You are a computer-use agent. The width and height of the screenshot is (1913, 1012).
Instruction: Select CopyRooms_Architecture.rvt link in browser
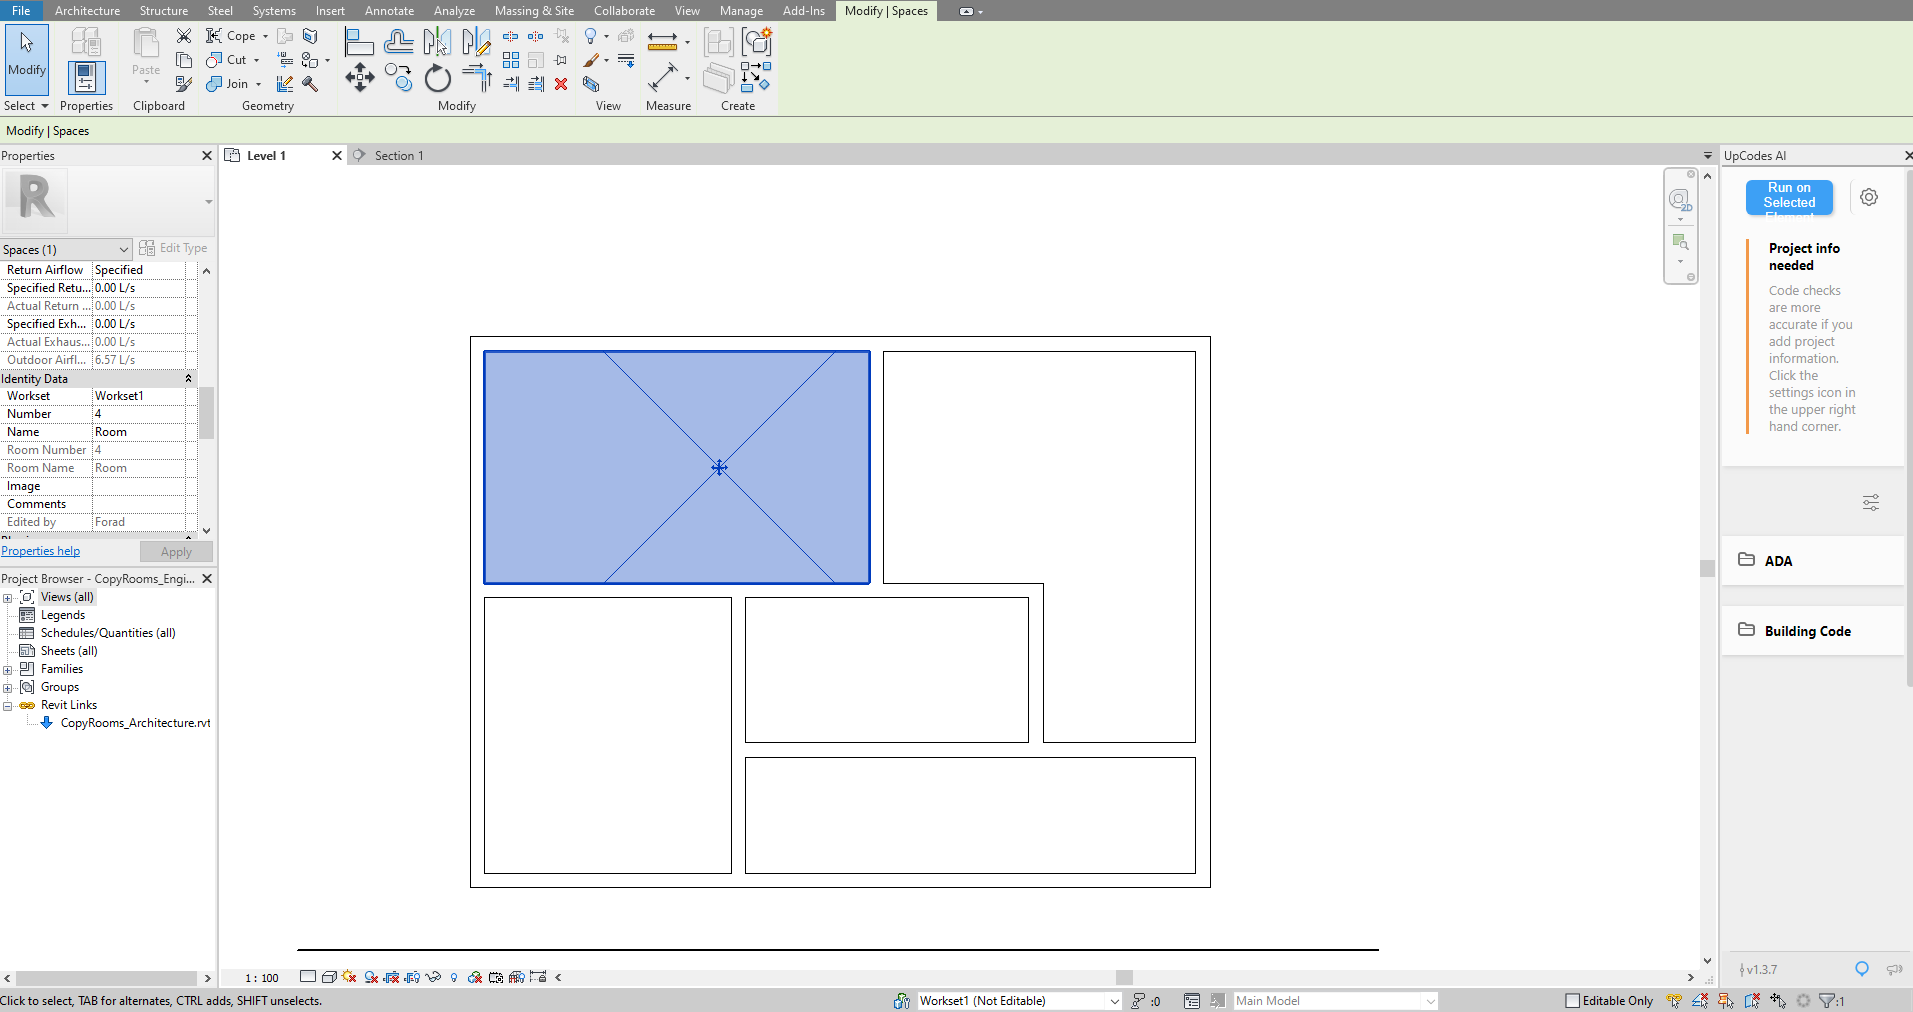[x=135, y=723]
